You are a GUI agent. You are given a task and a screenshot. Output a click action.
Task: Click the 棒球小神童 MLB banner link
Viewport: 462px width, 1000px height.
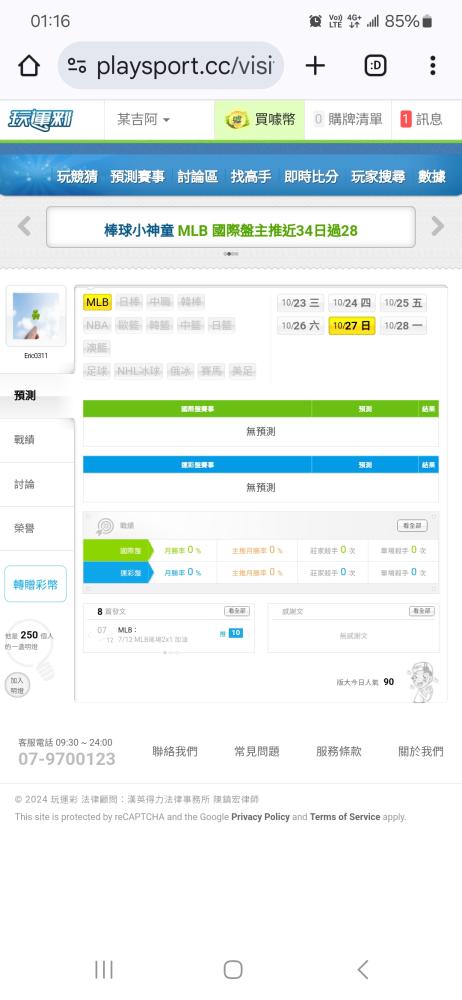click(231, 230)
